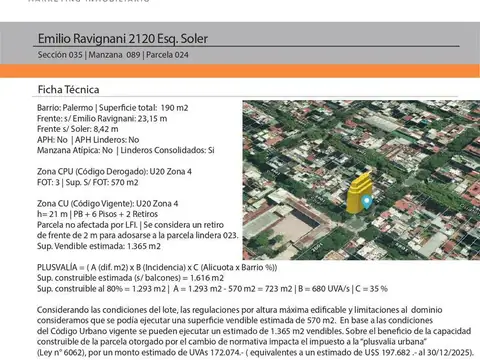Click the line starting 'del Código Urbano vigente'
This screenshot has width=480, height=360.
click(x=254, y=331)
